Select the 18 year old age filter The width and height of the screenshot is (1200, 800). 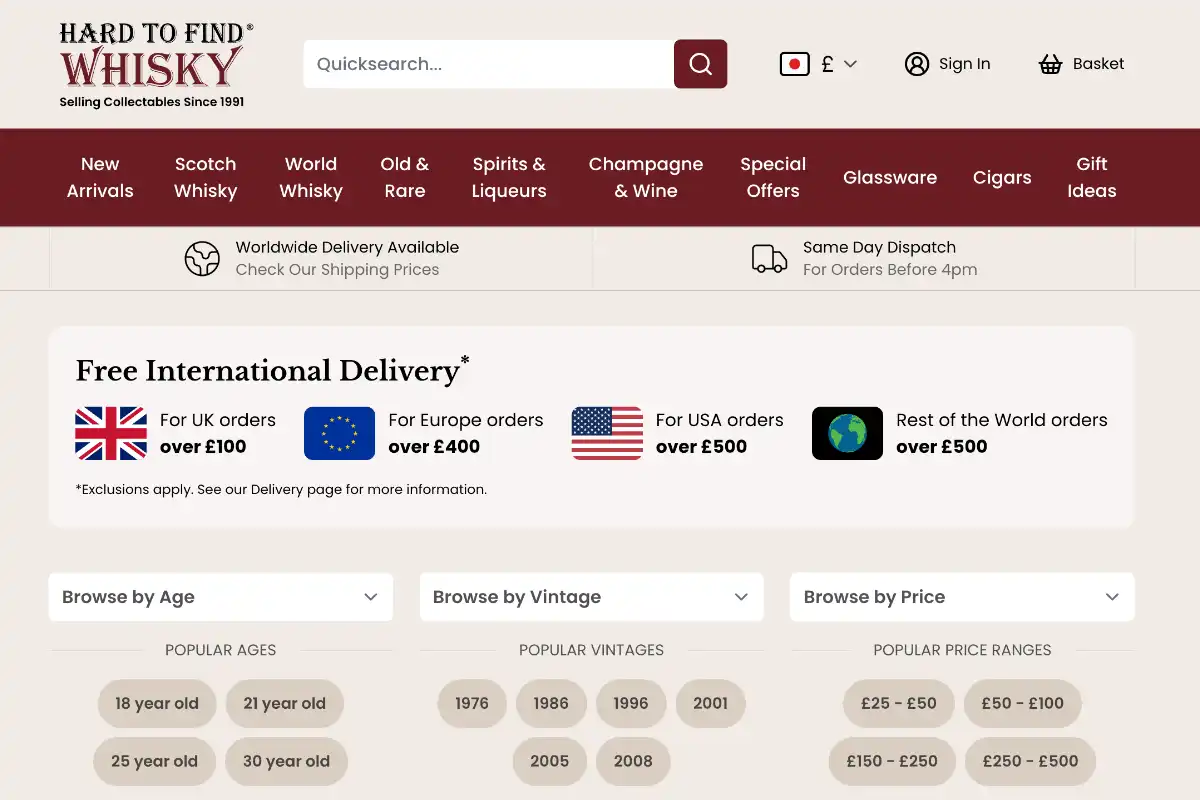157,703
